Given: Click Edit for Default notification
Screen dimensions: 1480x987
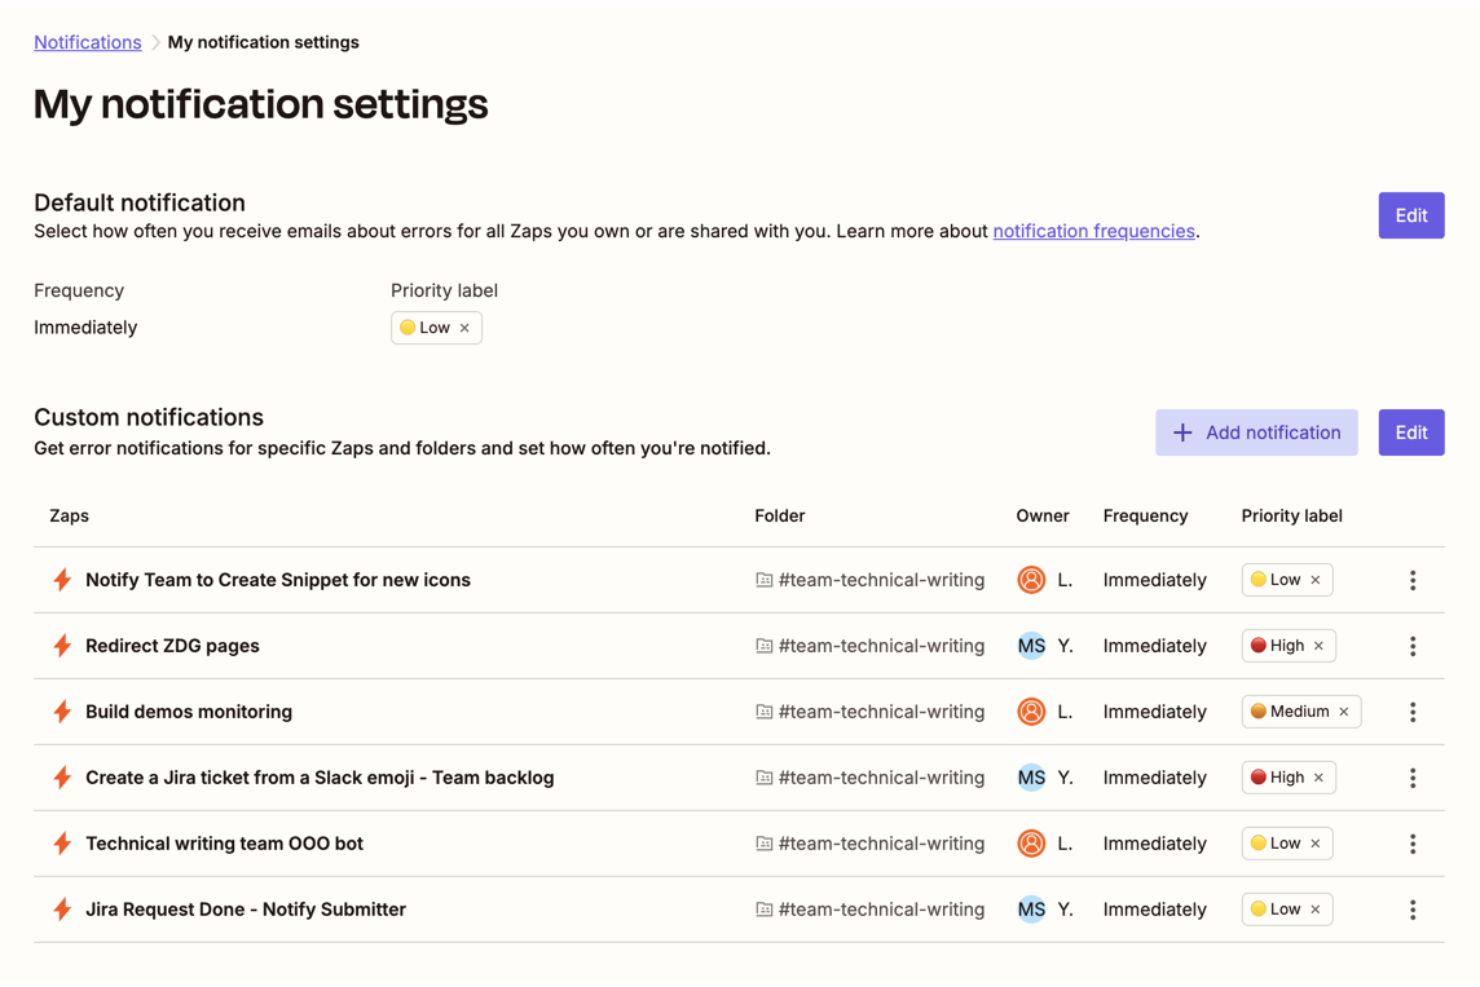Looking at the screenshot, I should (x=1411, y=215).
